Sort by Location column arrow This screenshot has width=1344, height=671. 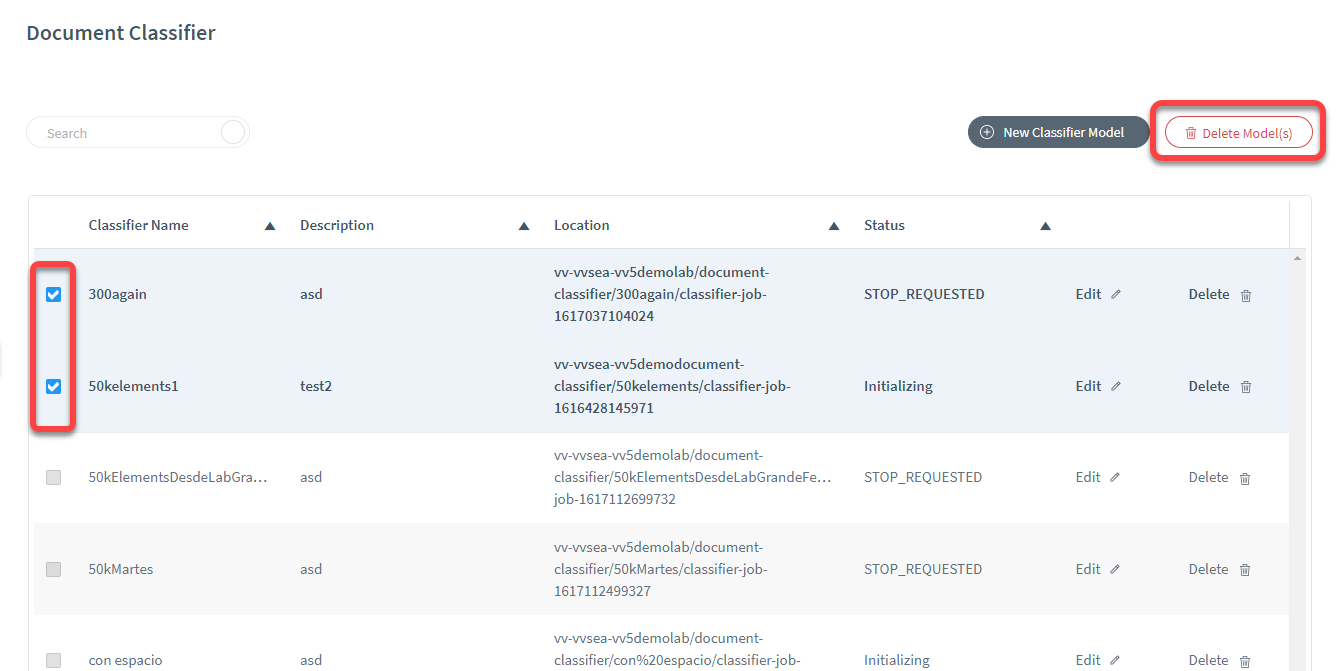(x=834, y=226)
